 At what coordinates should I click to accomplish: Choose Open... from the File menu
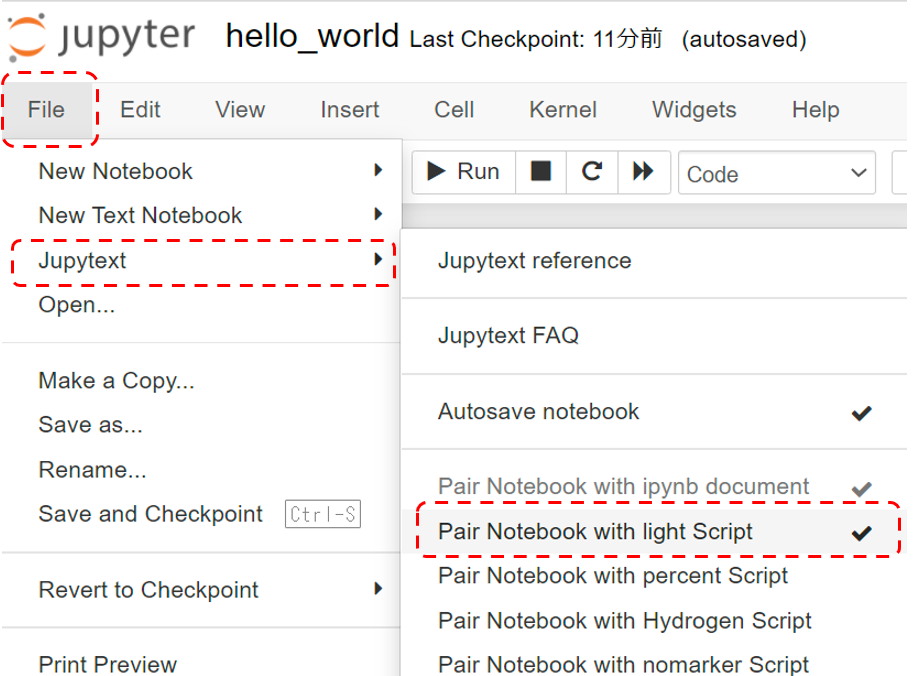point(201,305)
